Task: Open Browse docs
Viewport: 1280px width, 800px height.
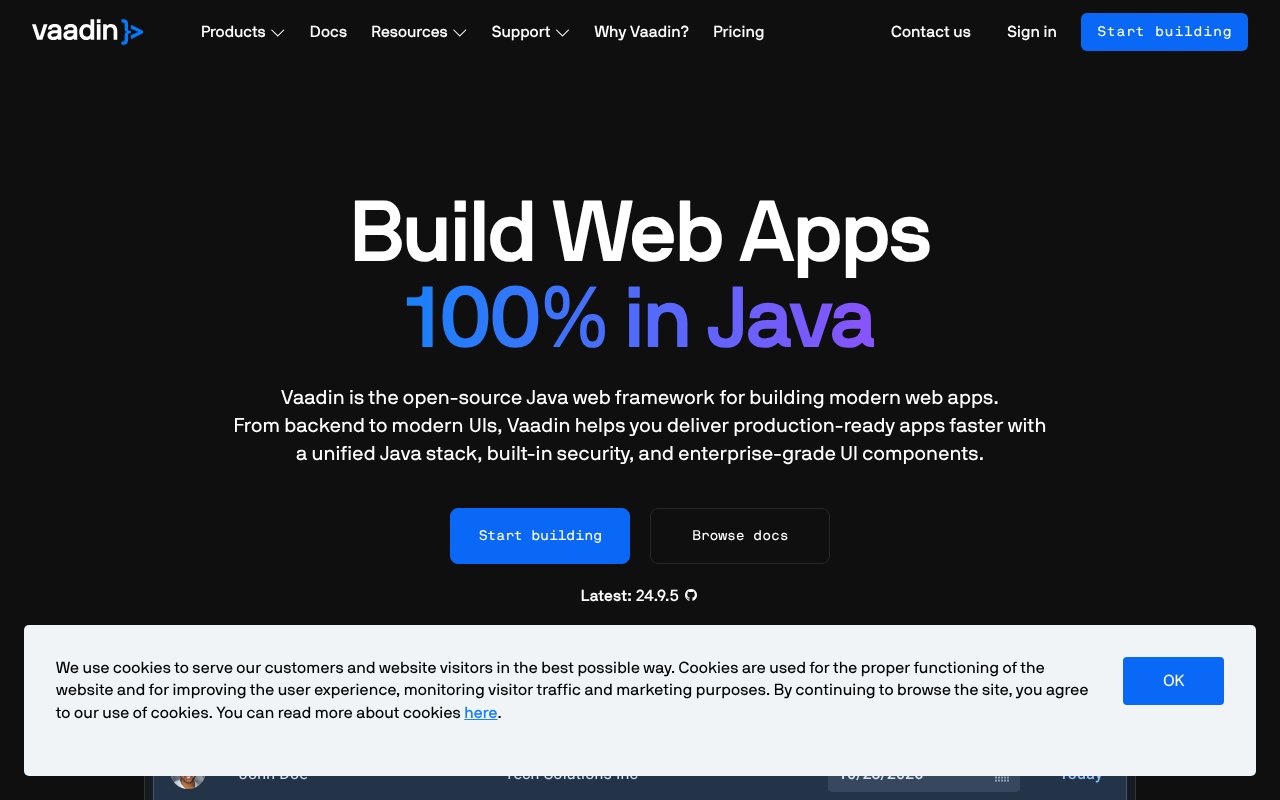Action: [740, 536]
